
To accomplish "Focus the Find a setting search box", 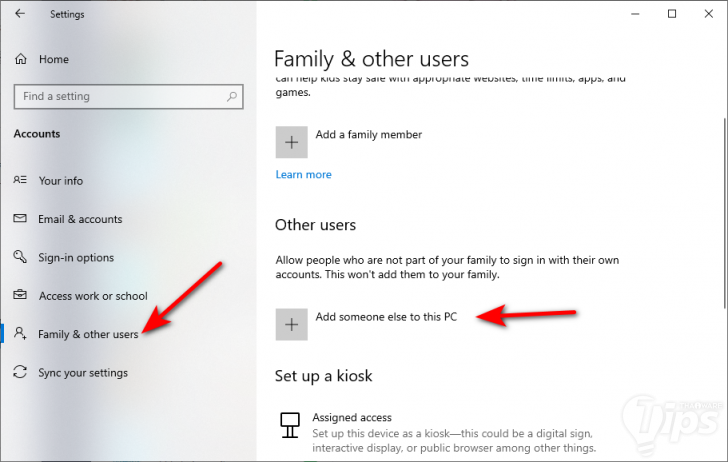I will point(120,97).
